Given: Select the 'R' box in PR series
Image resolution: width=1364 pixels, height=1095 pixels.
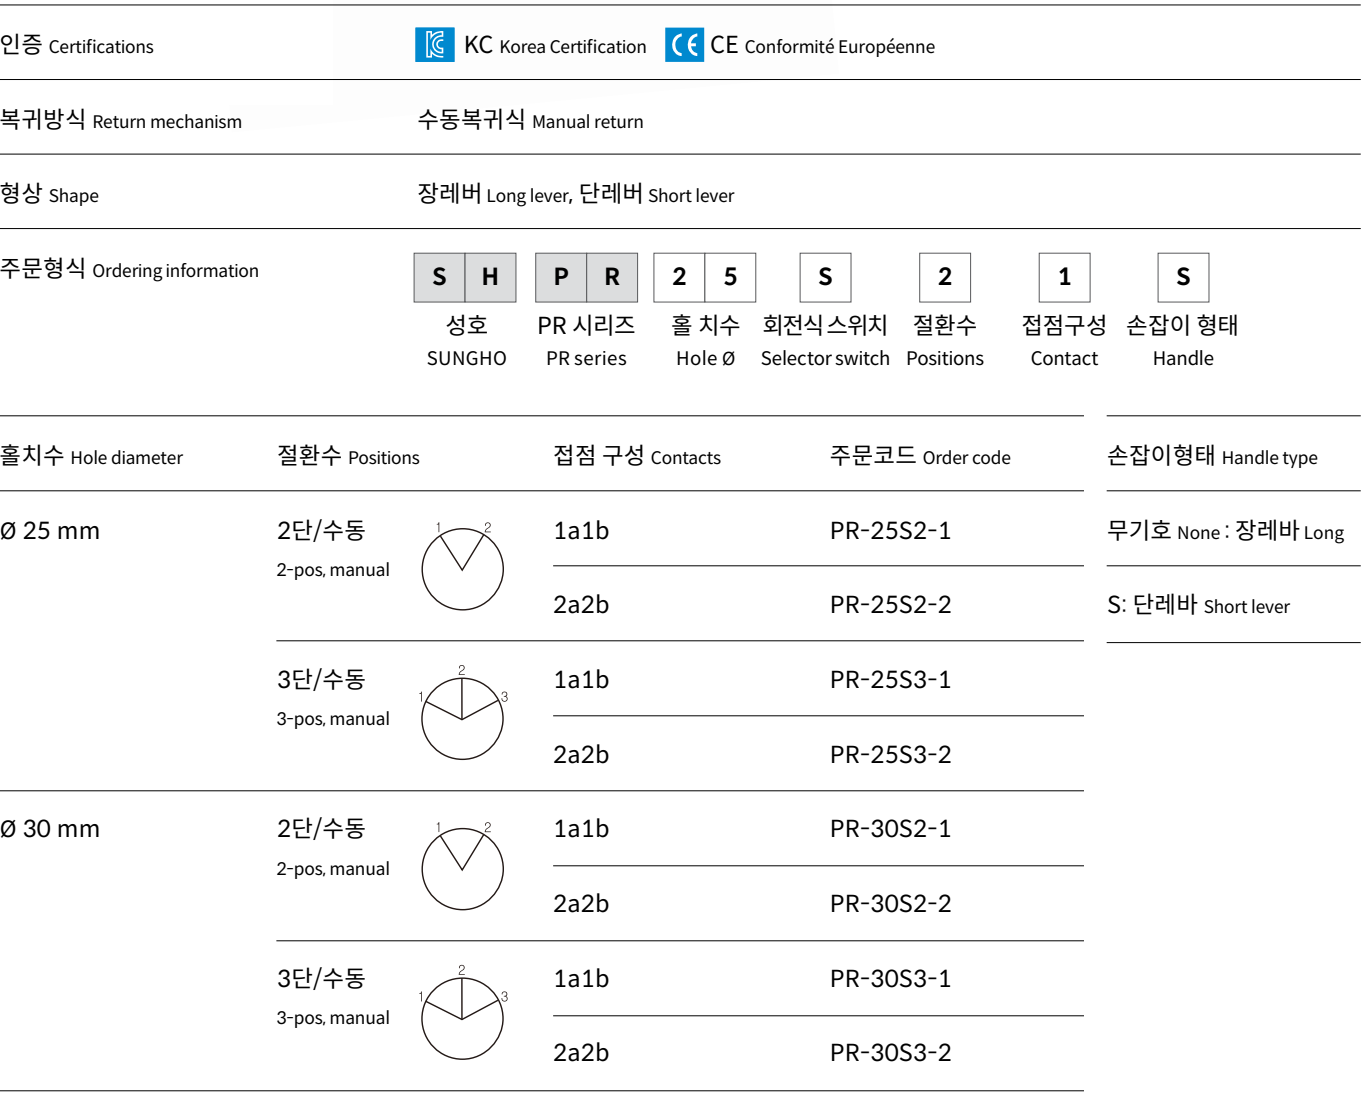Looking at the screenshot, I should click(612, 277).
